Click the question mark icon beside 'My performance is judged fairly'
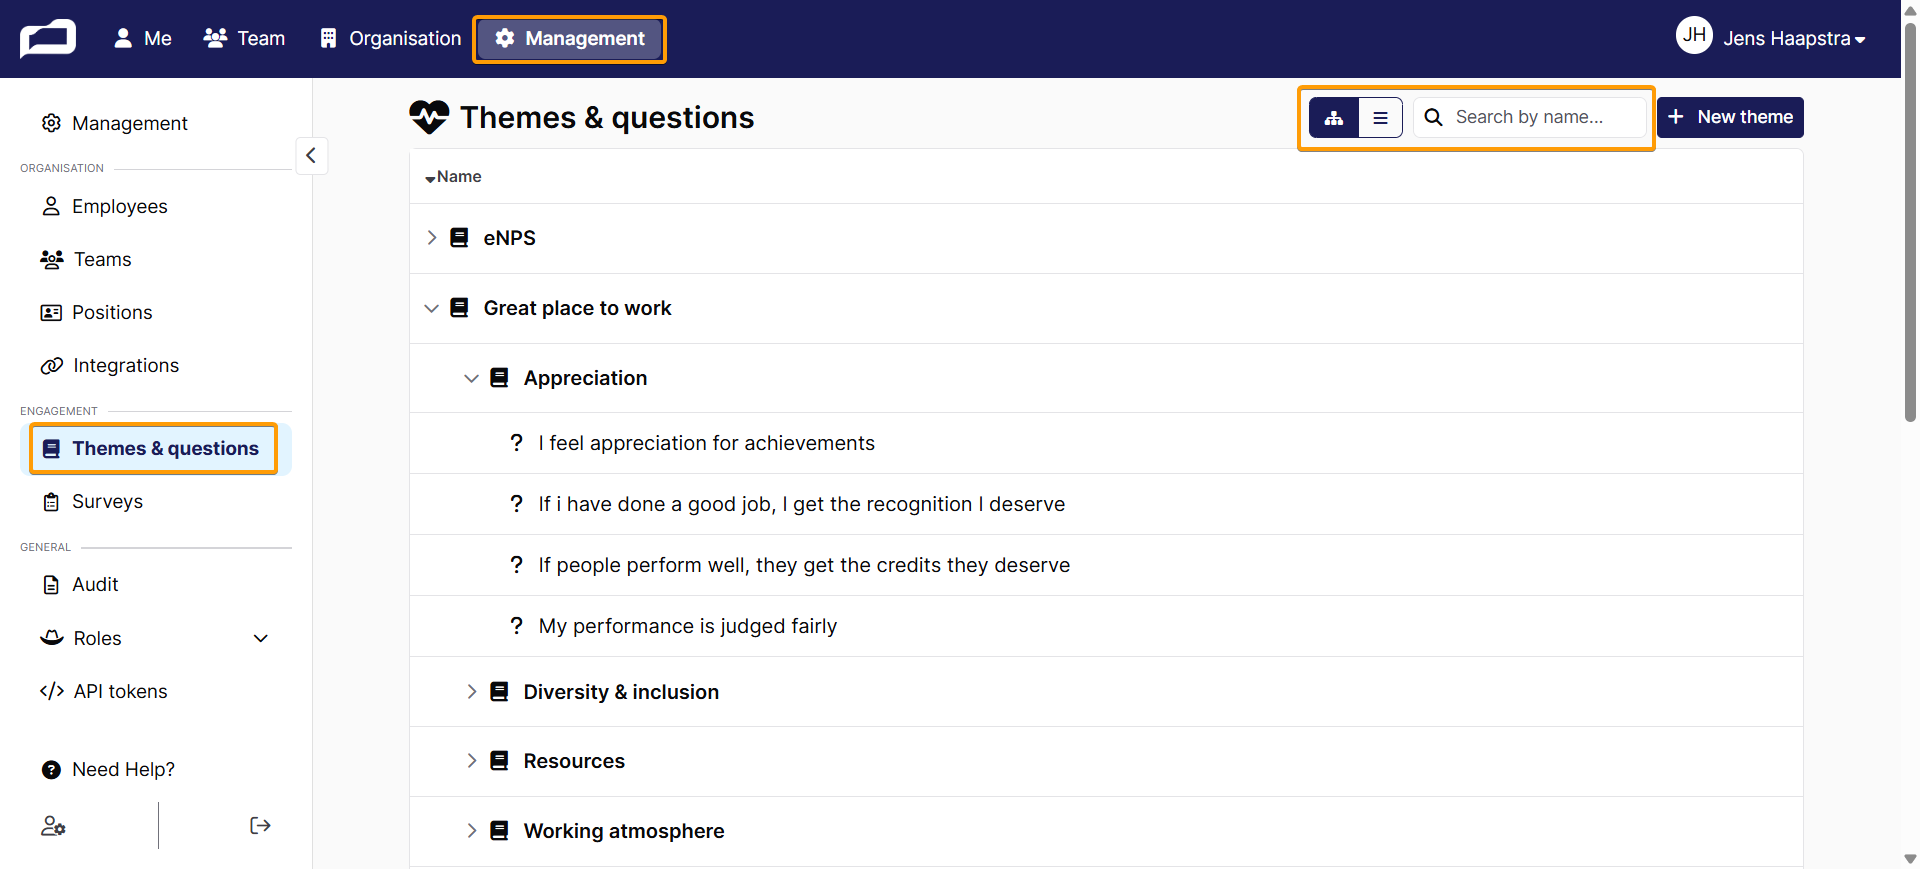 coord(516,626)
